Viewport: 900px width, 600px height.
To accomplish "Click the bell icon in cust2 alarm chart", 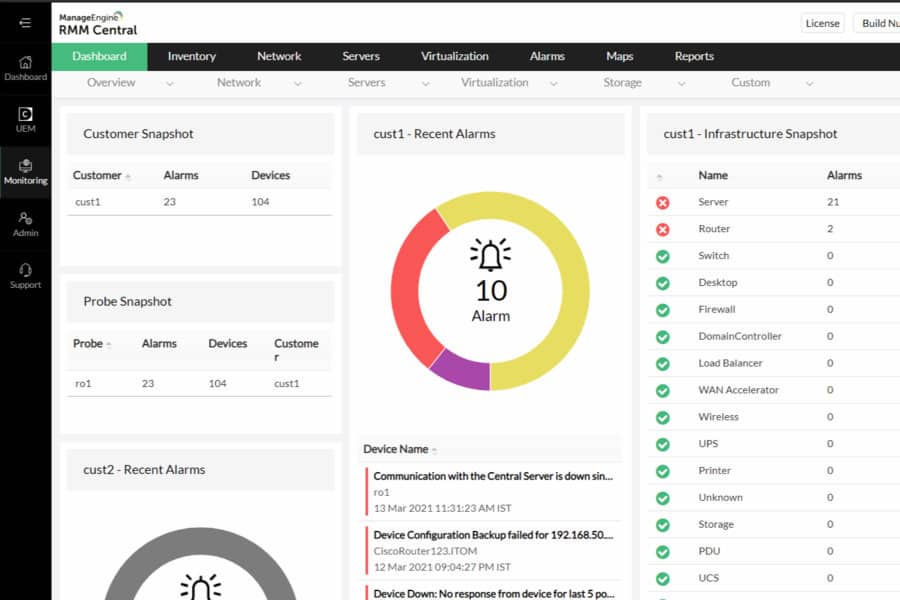I will pos(200,587).
